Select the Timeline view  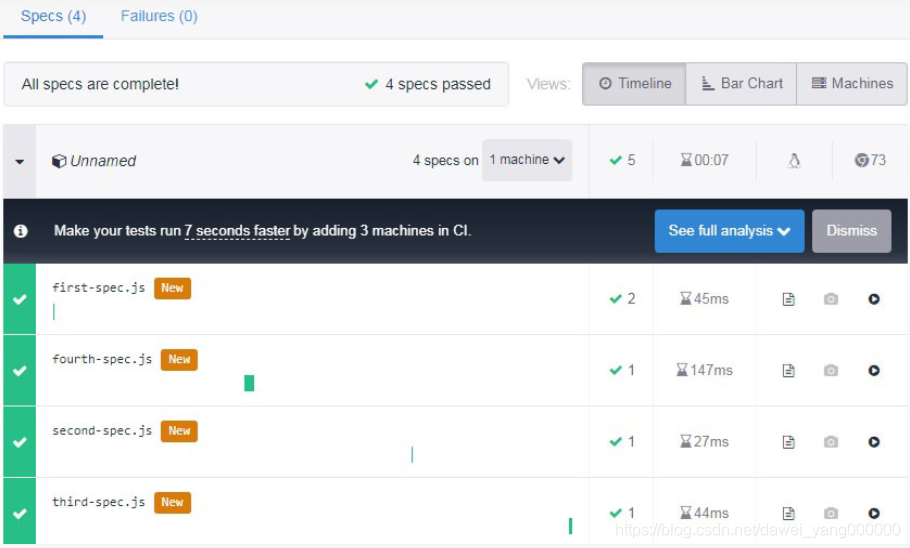[x=634, y=84]
